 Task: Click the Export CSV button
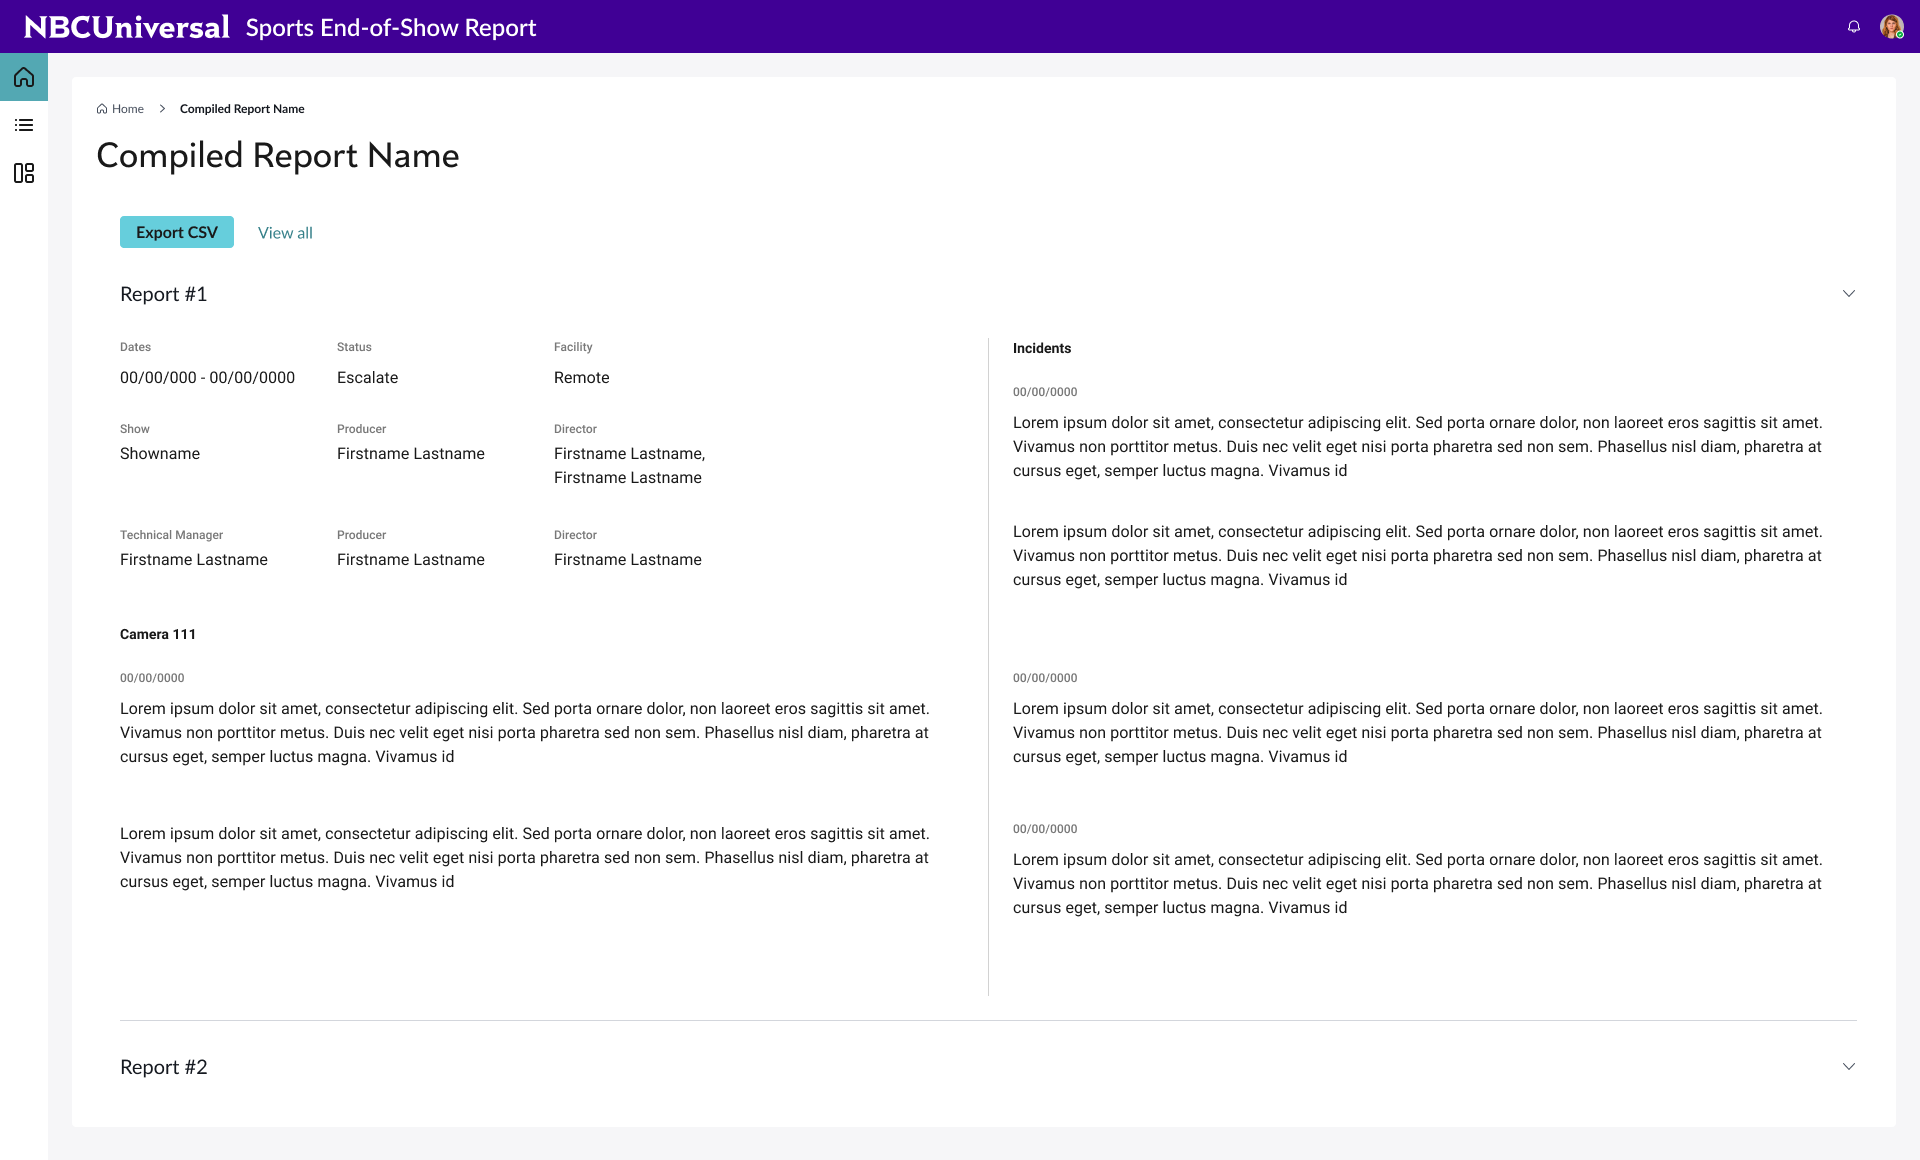coord(177,232)
